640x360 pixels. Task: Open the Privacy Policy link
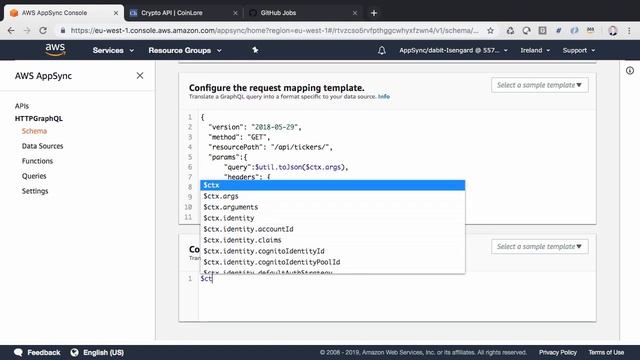click(558, 352)
